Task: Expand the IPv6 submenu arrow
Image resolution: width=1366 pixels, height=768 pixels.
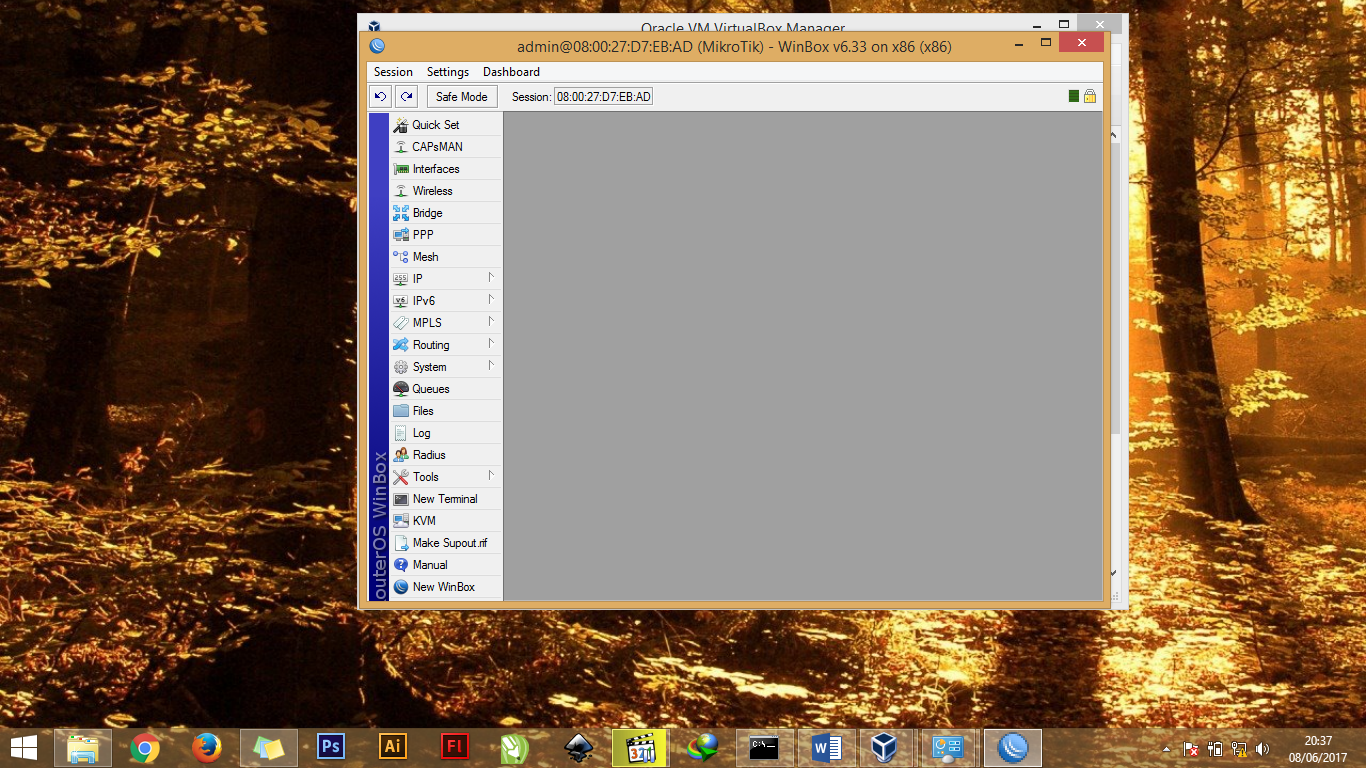Action: pos(491,299)
